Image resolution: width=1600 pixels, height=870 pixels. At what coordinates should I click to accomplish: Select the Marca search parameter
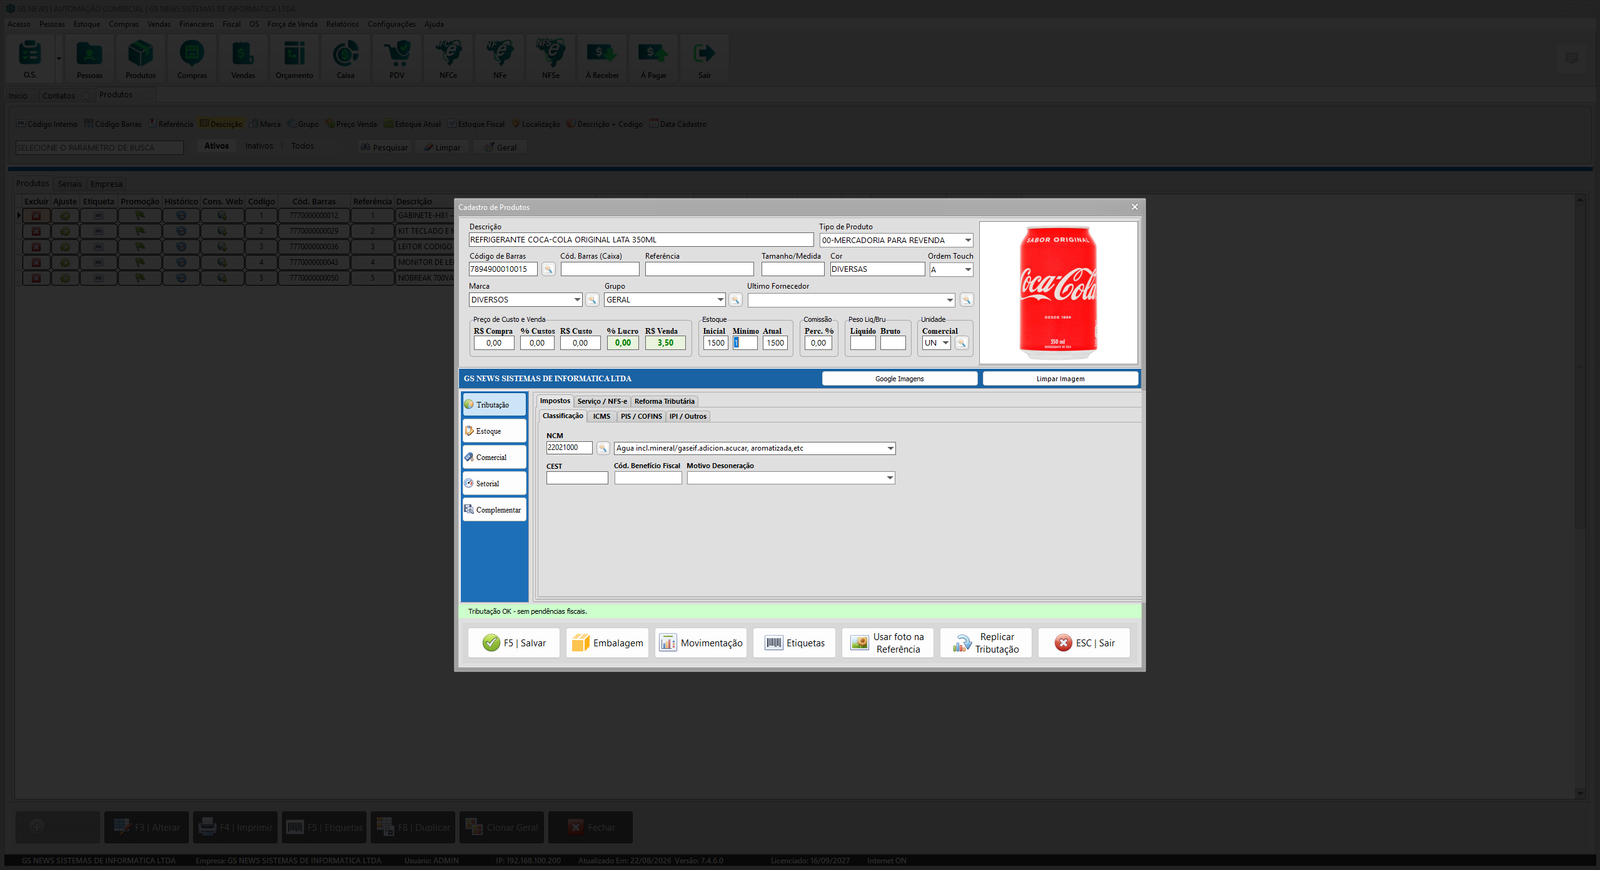[x=265, y=124]
